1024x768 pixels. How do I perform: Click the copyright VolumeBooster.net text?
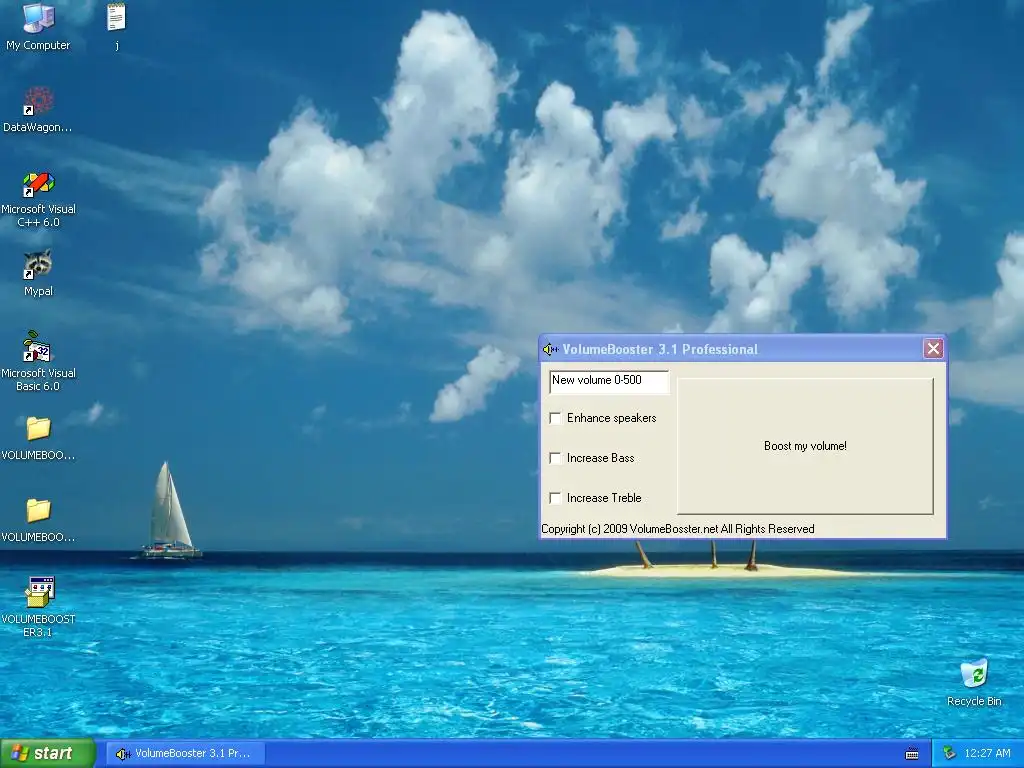click(678, 529)
